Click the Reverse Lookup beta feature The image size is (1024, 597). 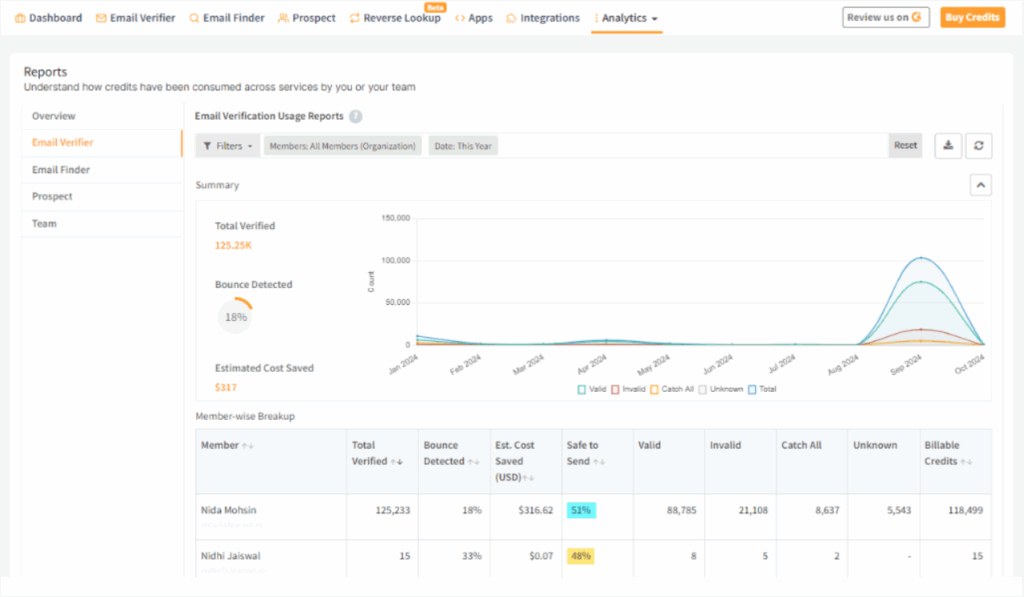pos(395,18)
